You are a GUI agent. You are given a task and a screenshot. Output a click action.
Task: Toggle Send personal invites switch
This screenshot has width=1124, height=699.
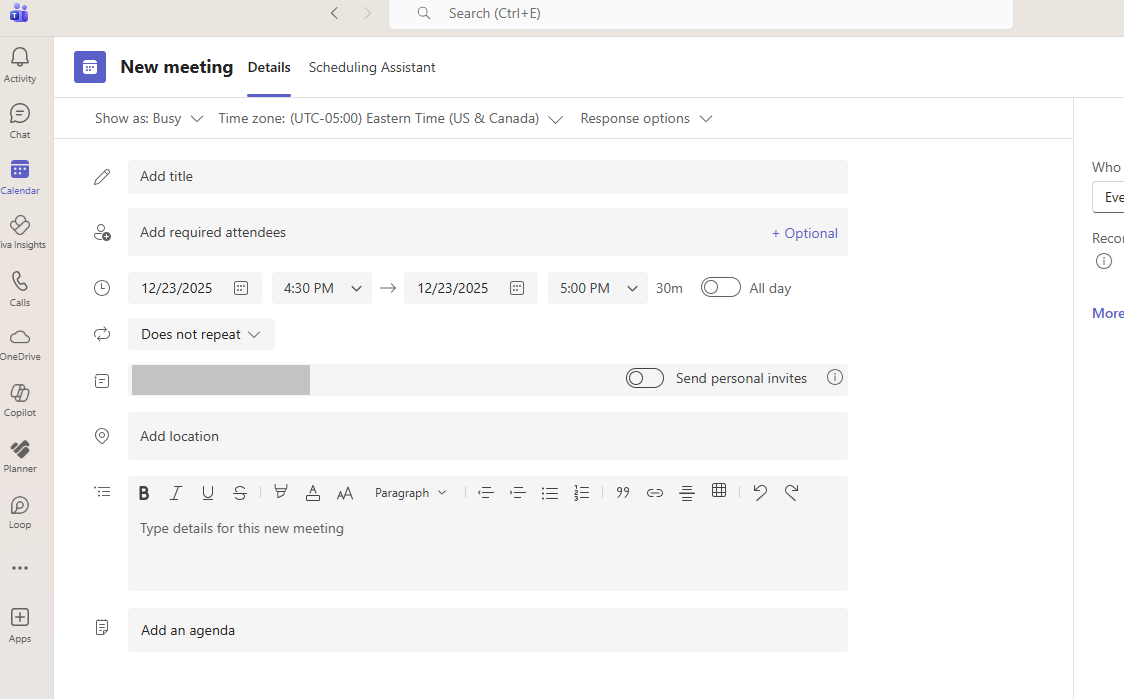click(644, 378)
